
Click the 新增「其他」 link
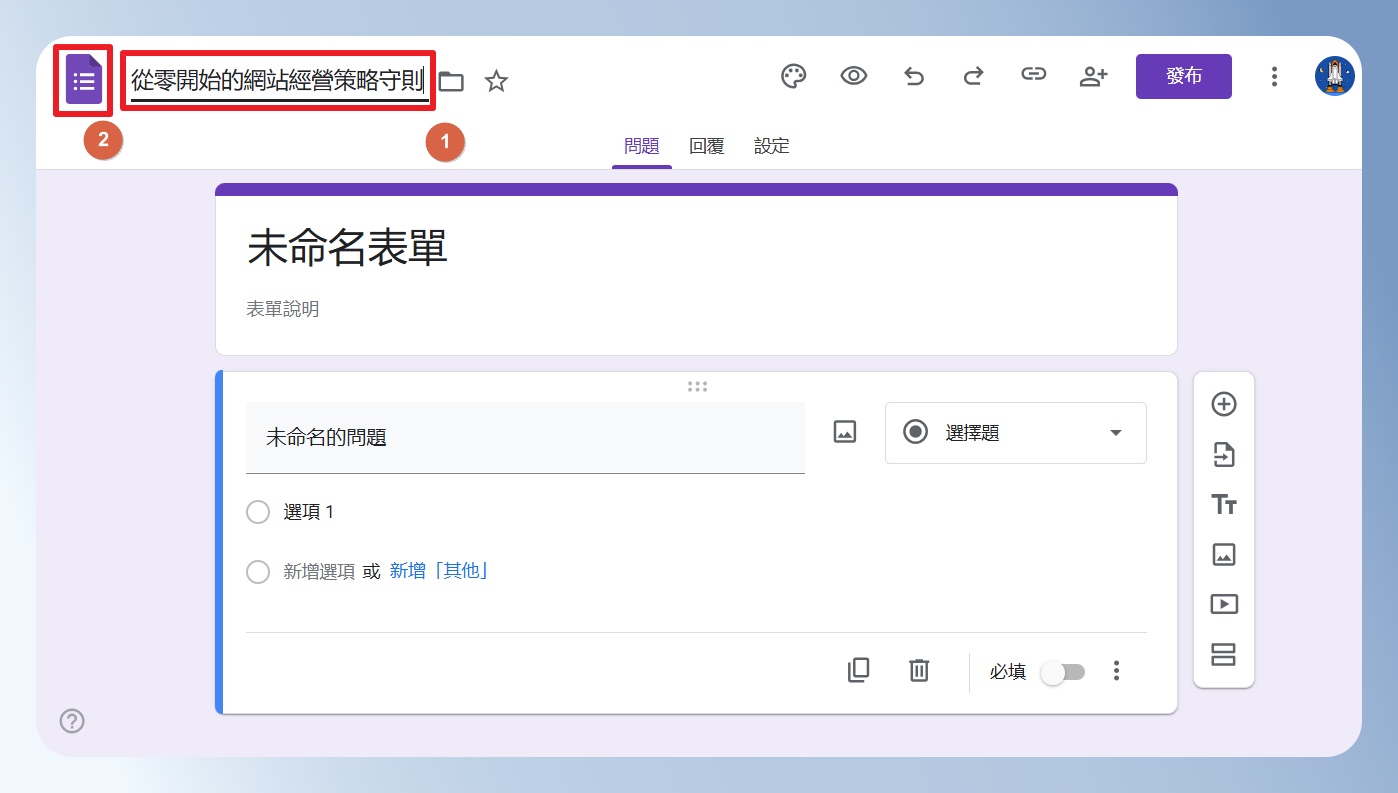[x=439, y=571]
